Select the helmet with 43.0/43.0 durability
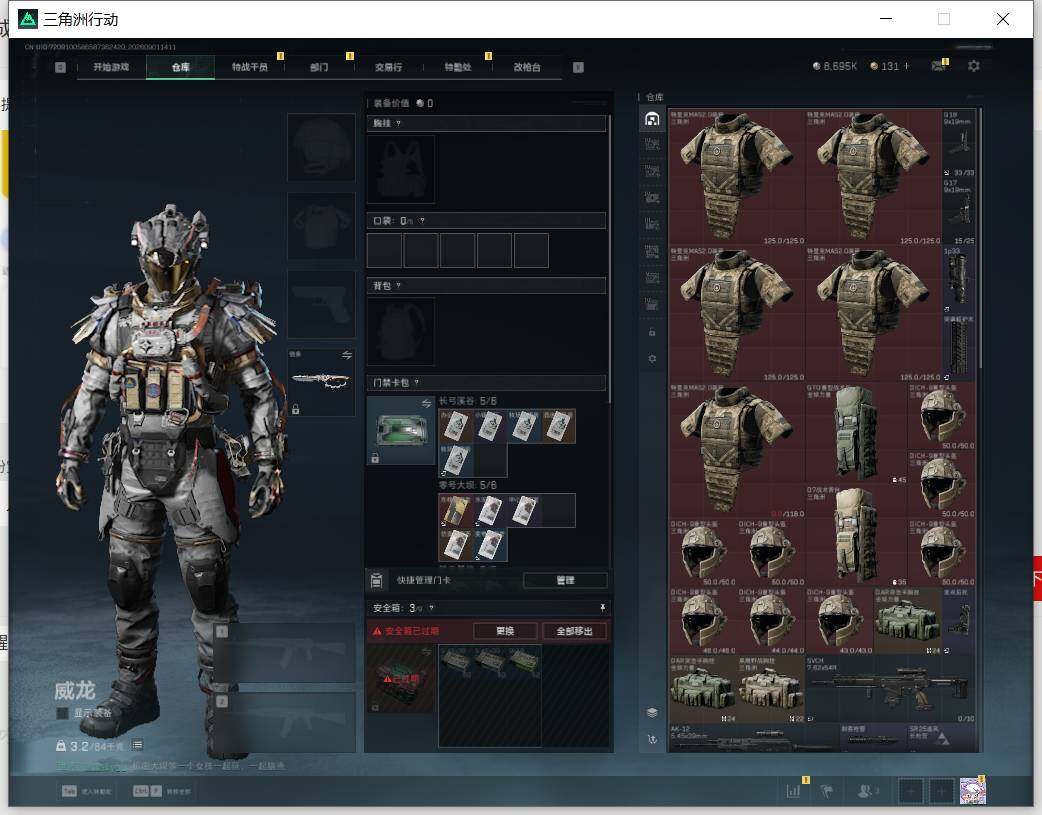The height and width of the screenshot is (815, 1042). (x=839, y=620)
